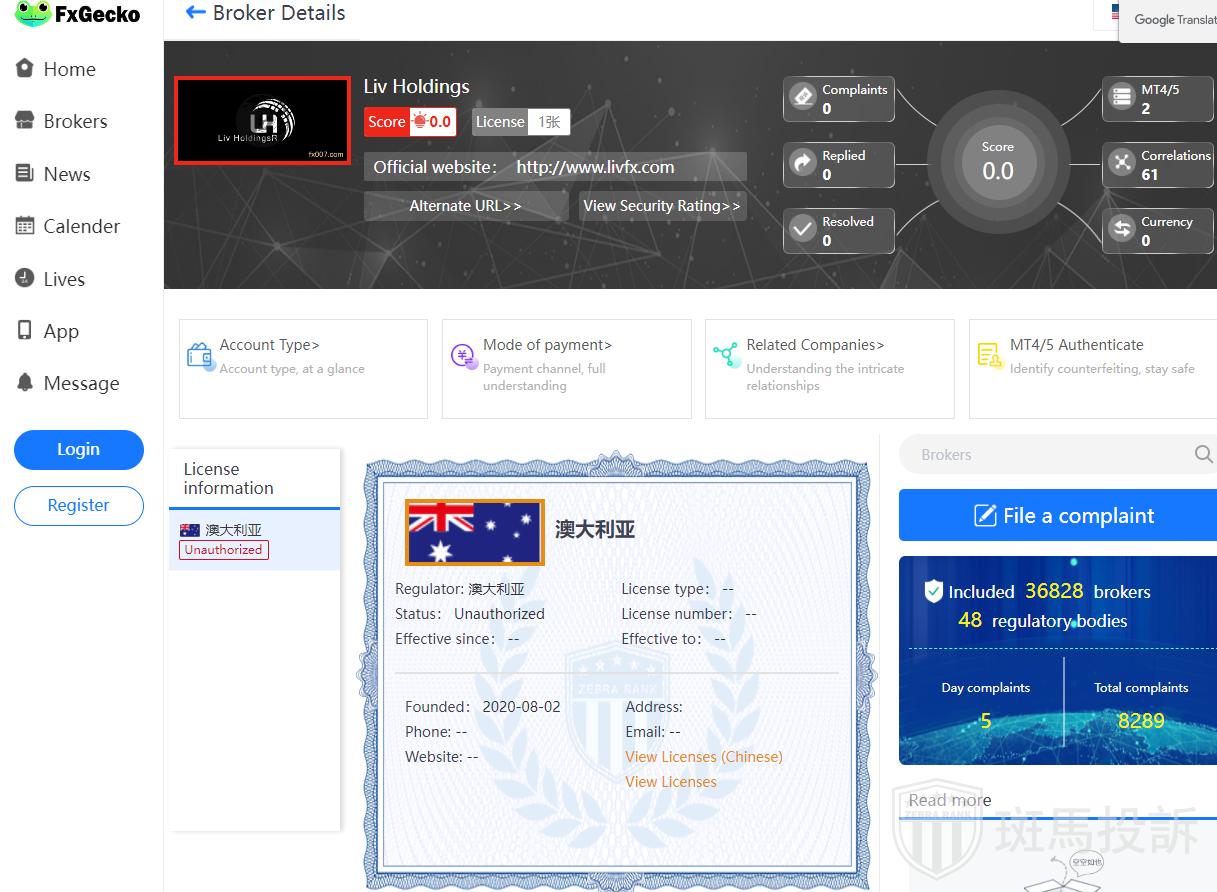Open the View Licenses (Chinese) link
Viewport: 1217px width, 892px height.
703,757
